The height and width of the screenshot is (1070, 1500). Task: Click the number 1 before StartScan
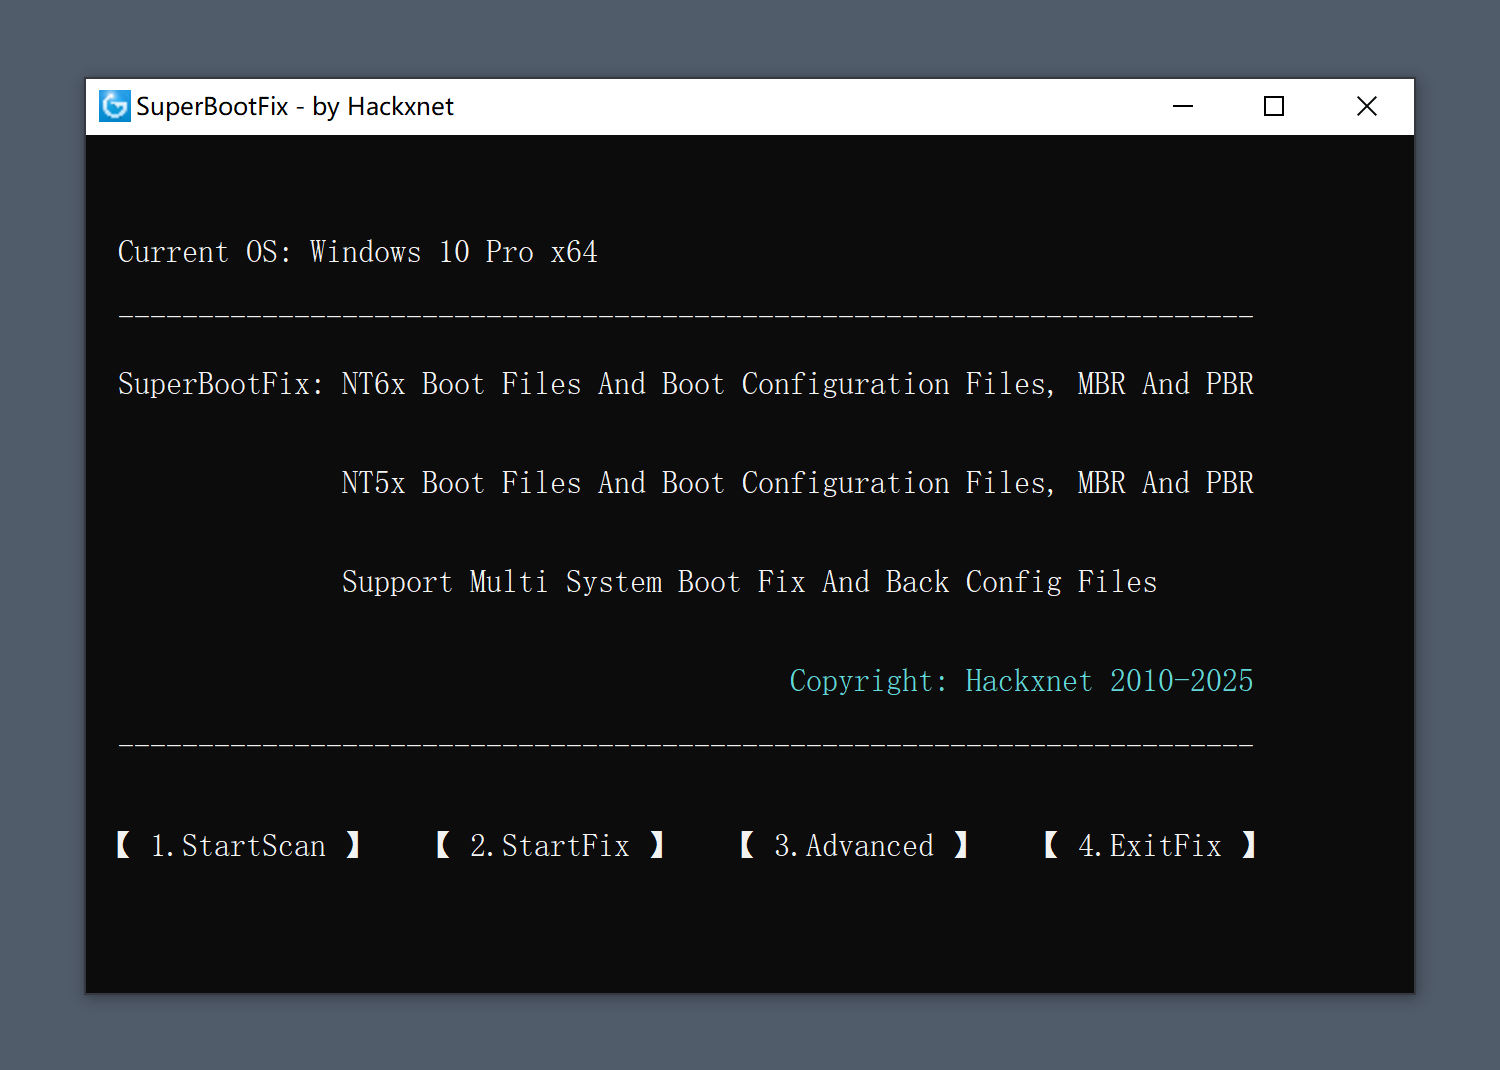pyautogui.click(x=160, y=845)
